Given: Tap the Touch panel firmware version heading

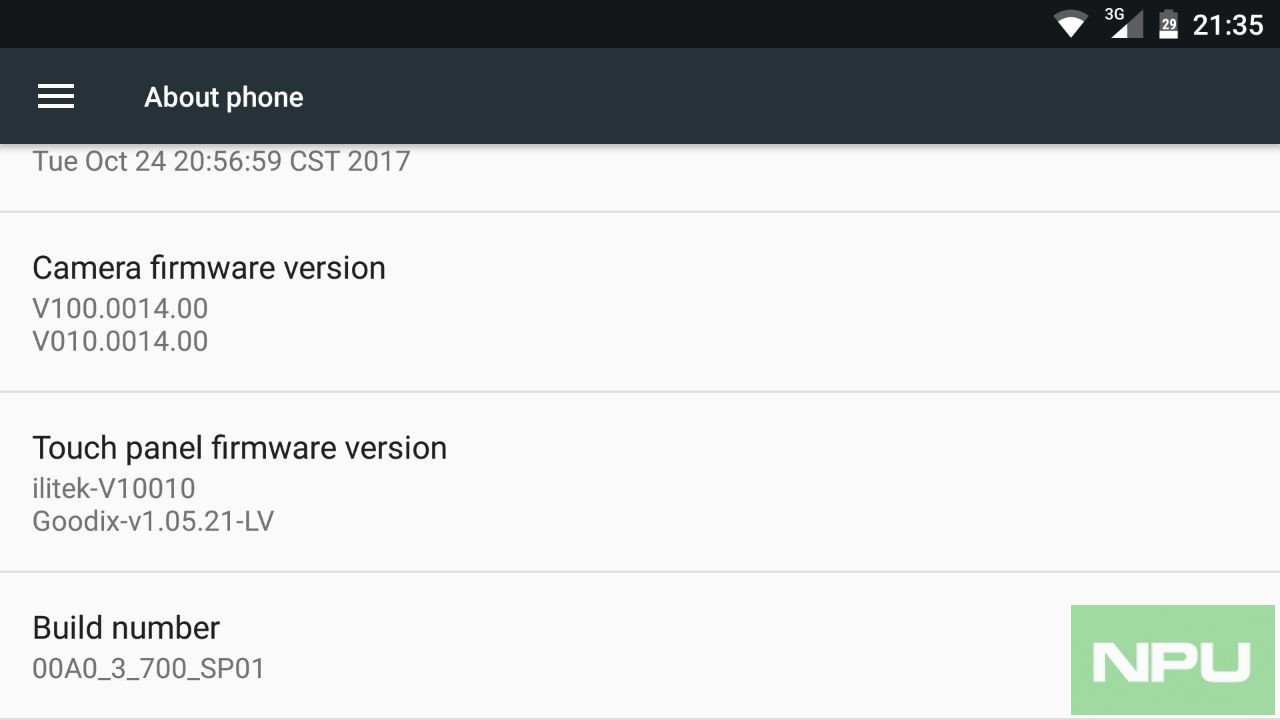Looking at the screenshot, I should tap(239, 448).
